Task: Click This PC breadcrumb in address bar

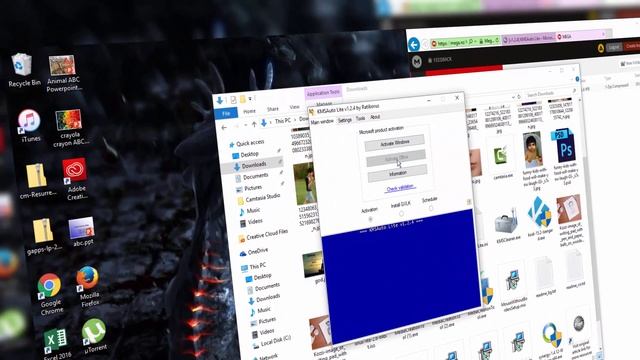Action: 282,121
